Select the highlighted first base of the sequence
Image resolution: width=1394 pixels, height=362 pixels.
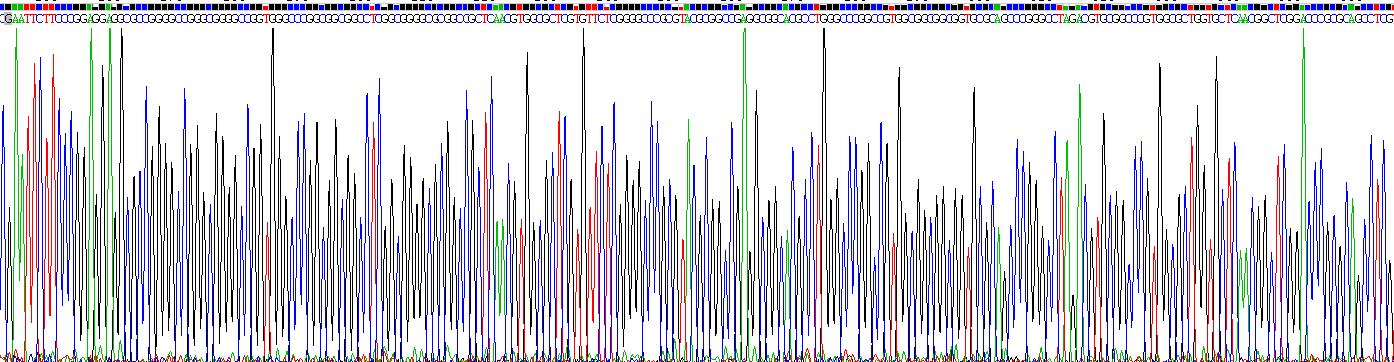coord(8,18)
